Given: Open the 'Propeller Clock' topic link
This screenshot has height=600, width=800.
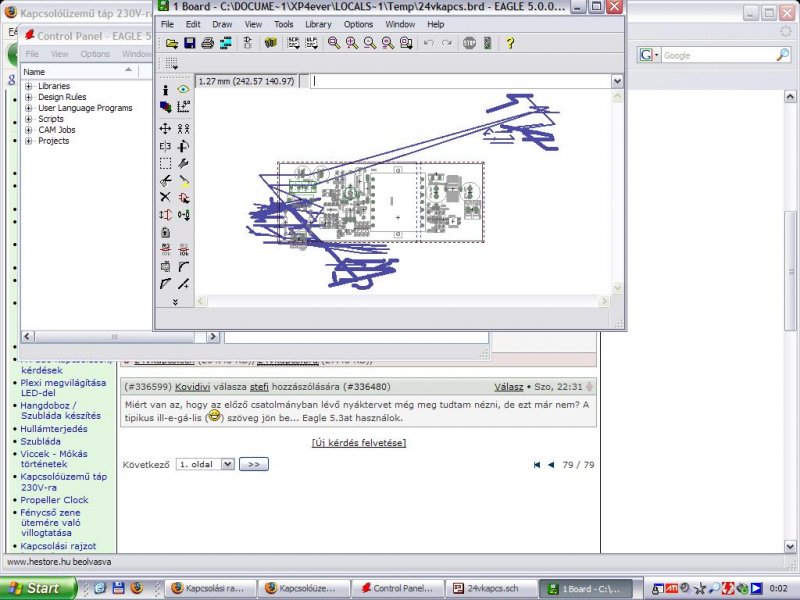Looking at the screenshot, I should point(54,500).
